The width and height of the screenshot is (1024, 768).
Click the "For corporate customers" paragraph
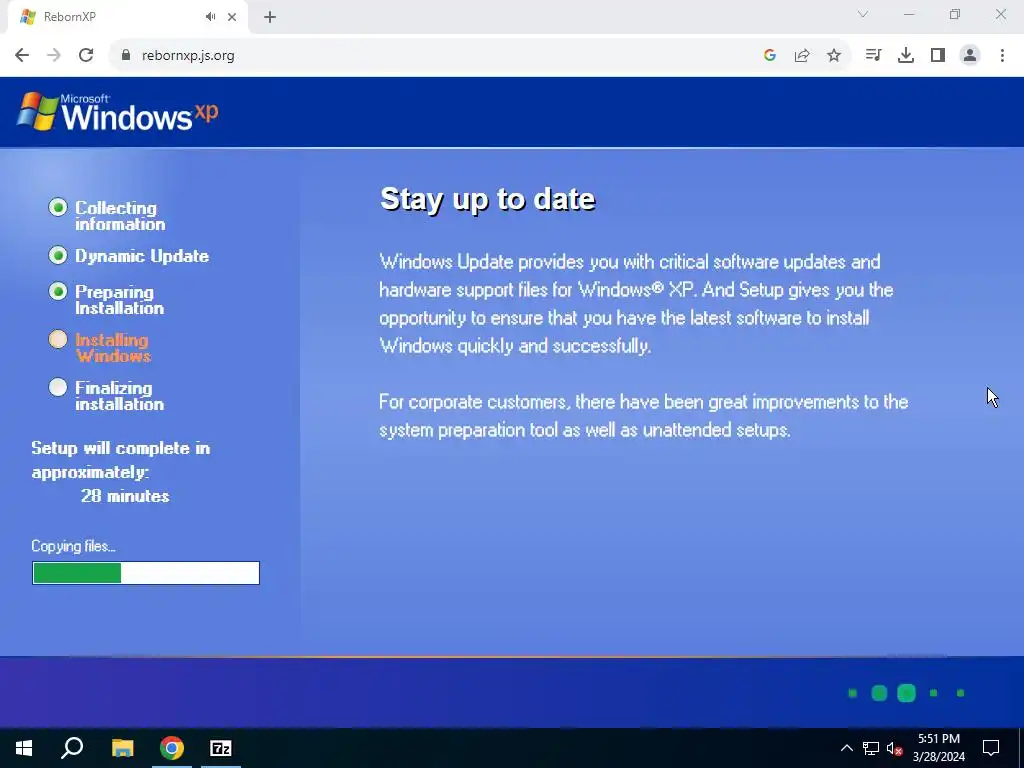643,415
